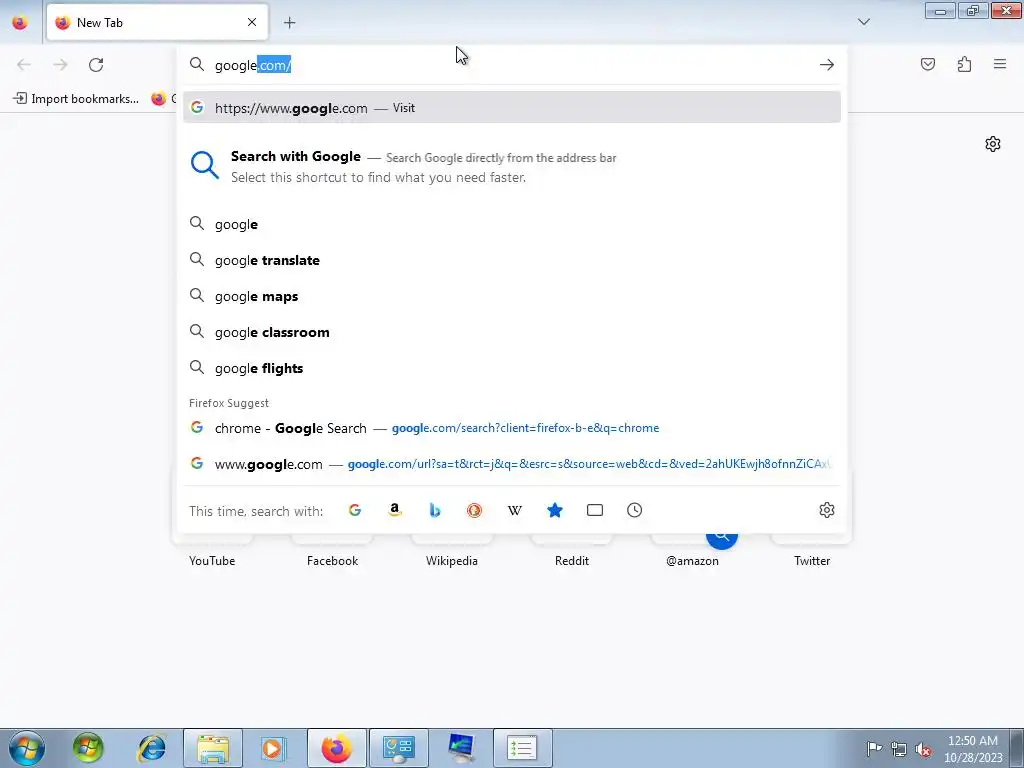Visit https://www.google.com suggestion
1024x768 pixels.
511,107
